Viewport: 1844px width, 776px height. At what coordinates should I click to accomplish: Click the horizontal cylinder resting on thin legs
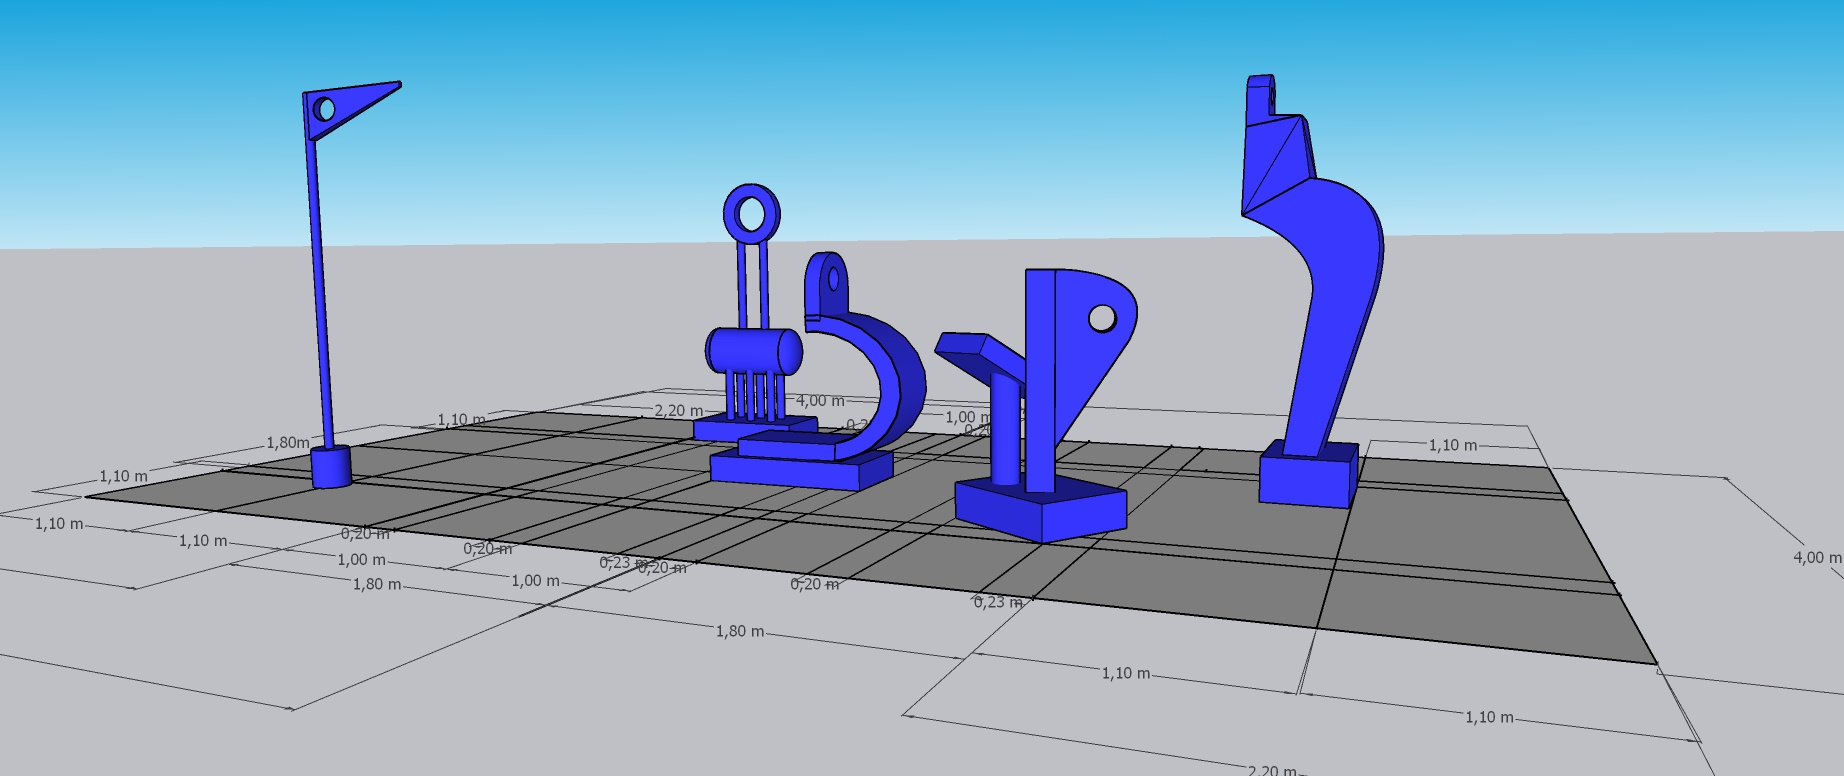[754, 351]
